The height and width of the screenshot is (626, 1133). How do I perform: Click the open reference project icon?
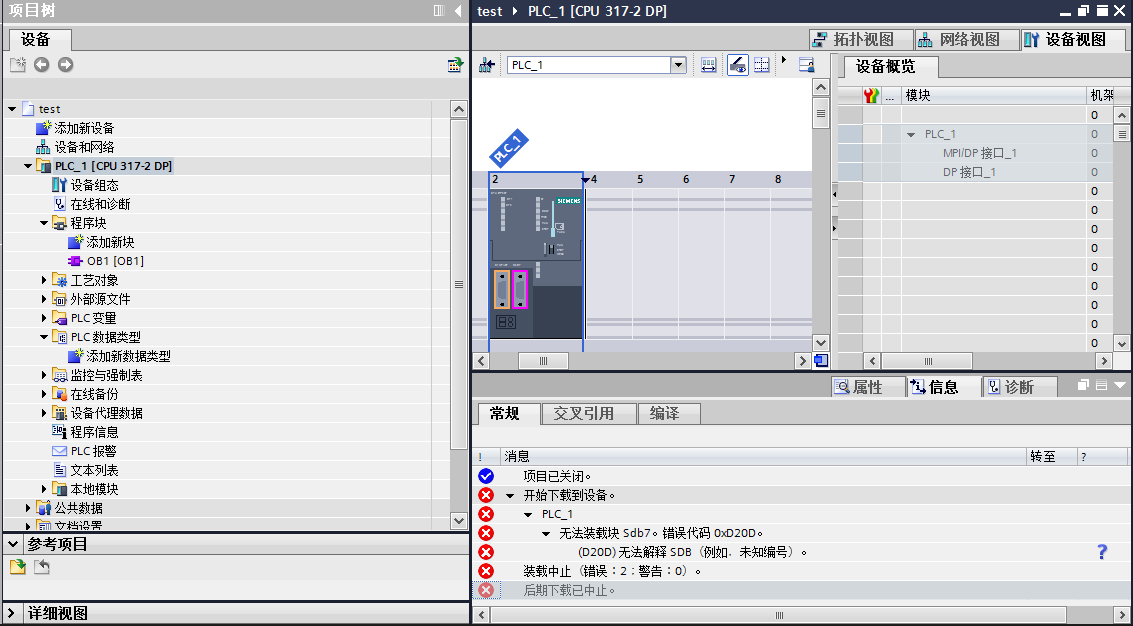[18, 567]
